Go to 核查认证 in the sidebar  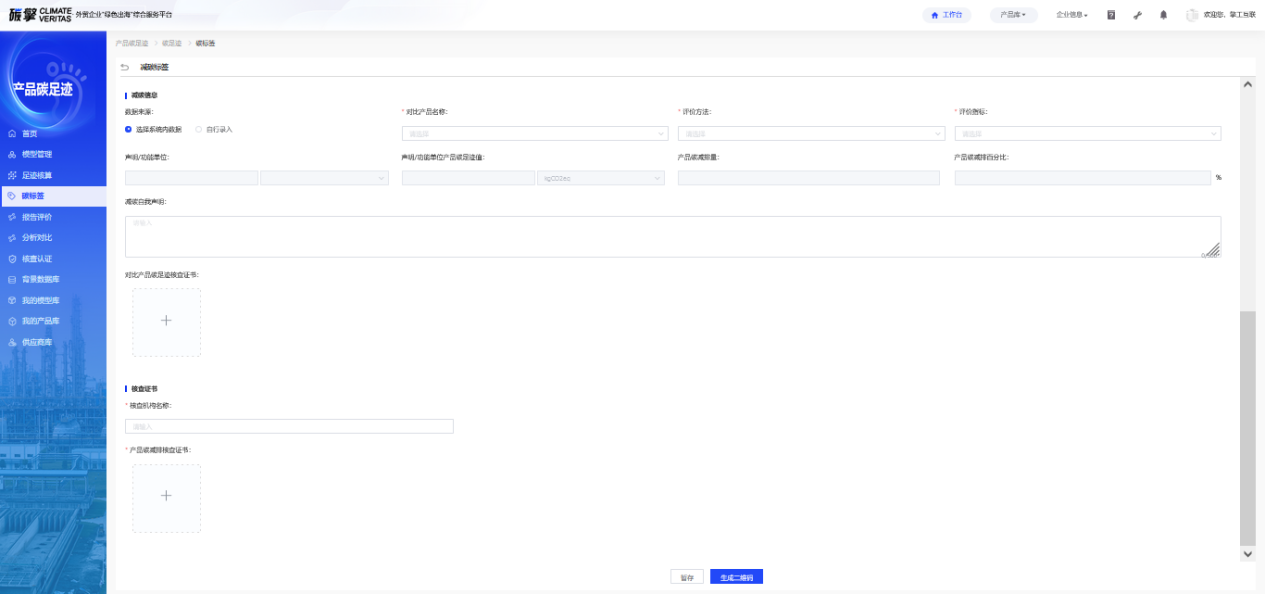(x=37, y=259)
